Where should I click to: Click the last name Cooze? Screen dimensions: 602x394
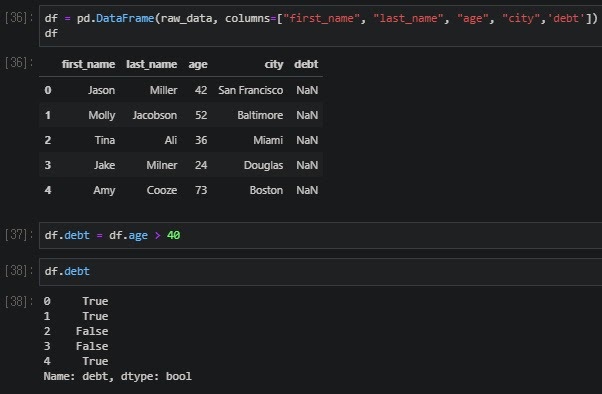(162, 190)
